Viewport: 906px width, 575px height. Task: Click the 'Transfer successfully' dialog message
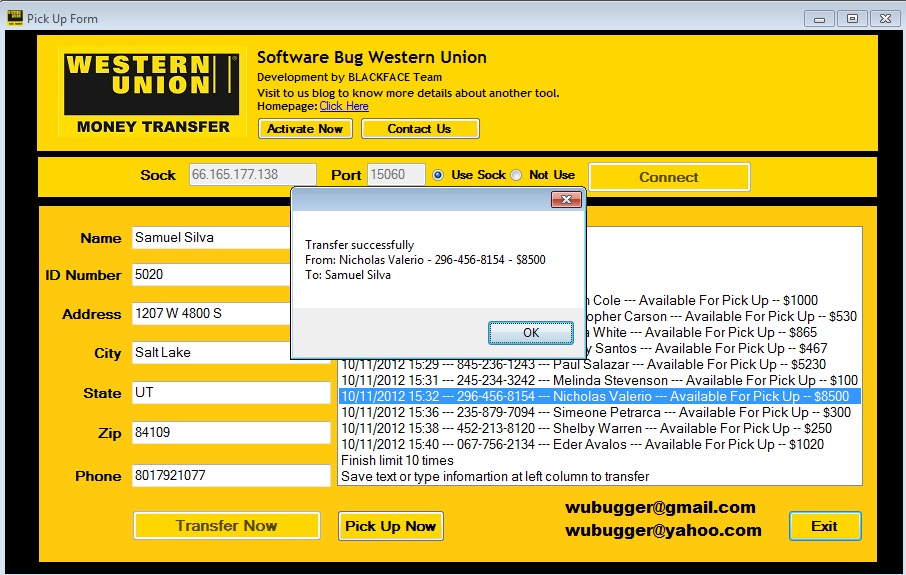359,245
